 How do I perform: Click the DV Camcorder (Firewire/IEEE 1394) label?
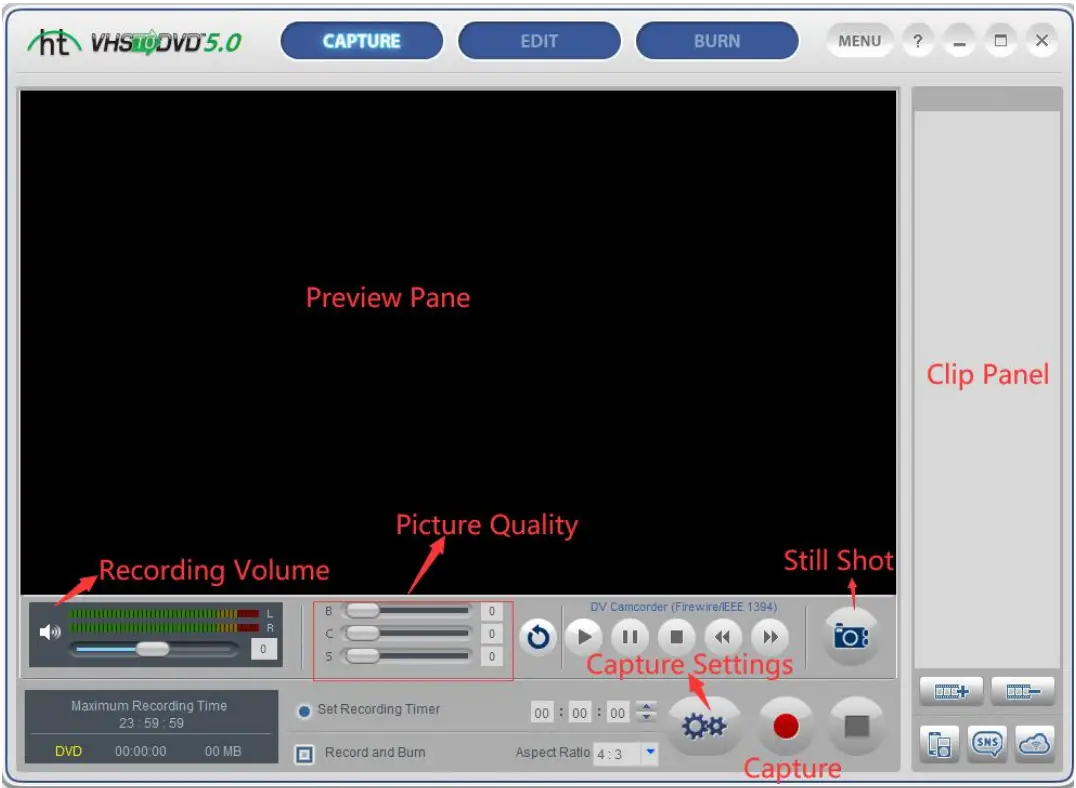(683, 607)
